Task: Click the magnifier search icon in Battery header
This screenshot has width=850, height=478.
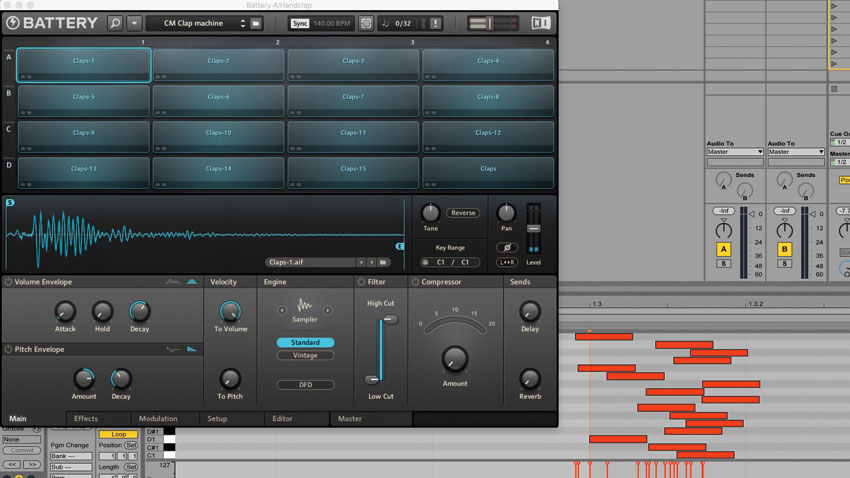Action: pyautogui.click(x=115, y=23)
